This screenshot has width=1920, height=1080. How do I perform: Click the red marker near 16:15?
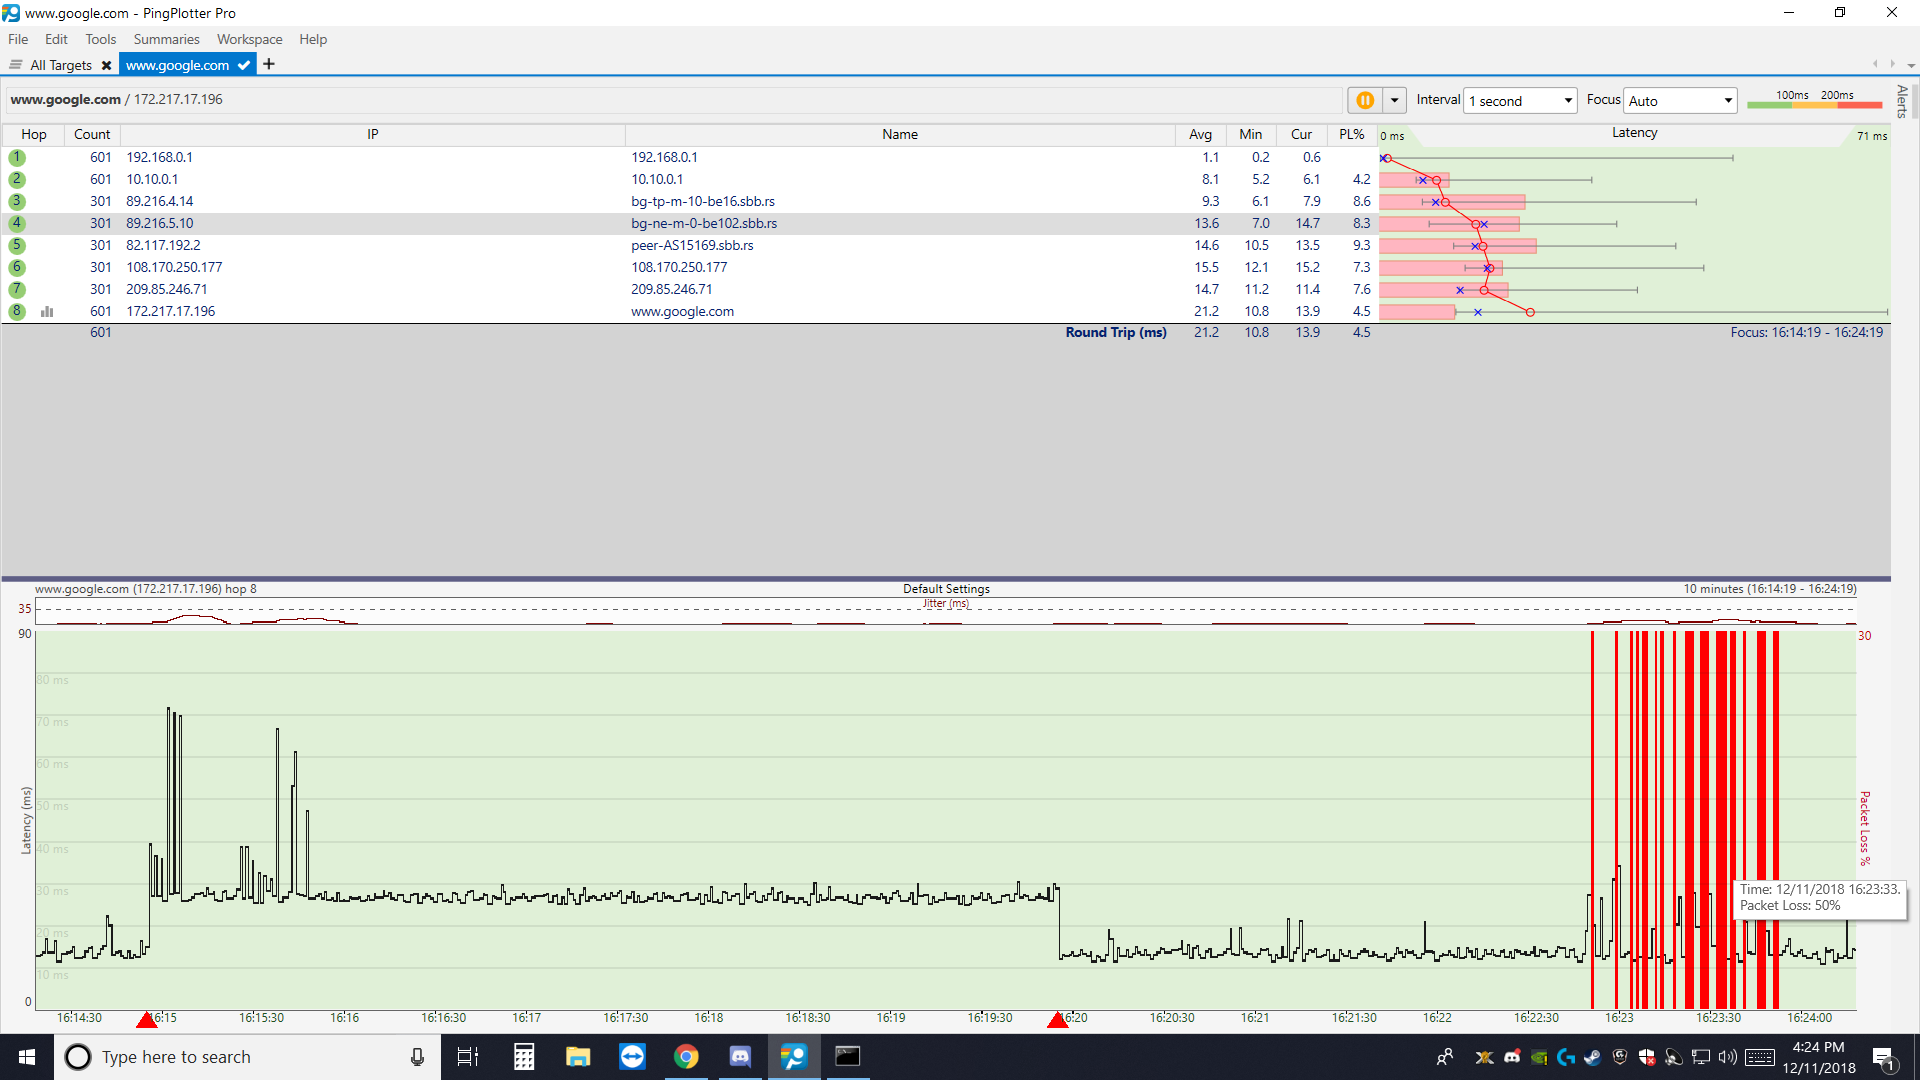coord(147,1019)
